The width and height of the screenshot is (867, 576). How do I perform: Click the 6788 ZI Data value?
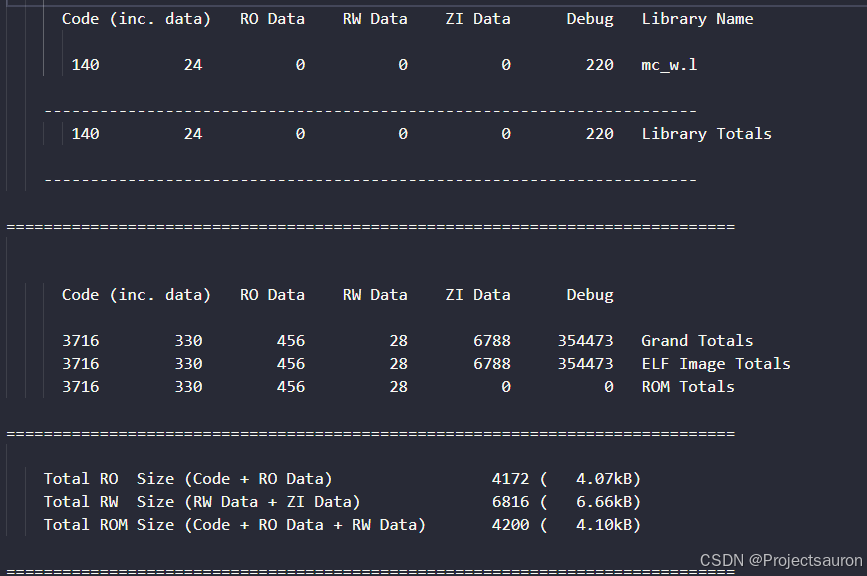[491, 340]
